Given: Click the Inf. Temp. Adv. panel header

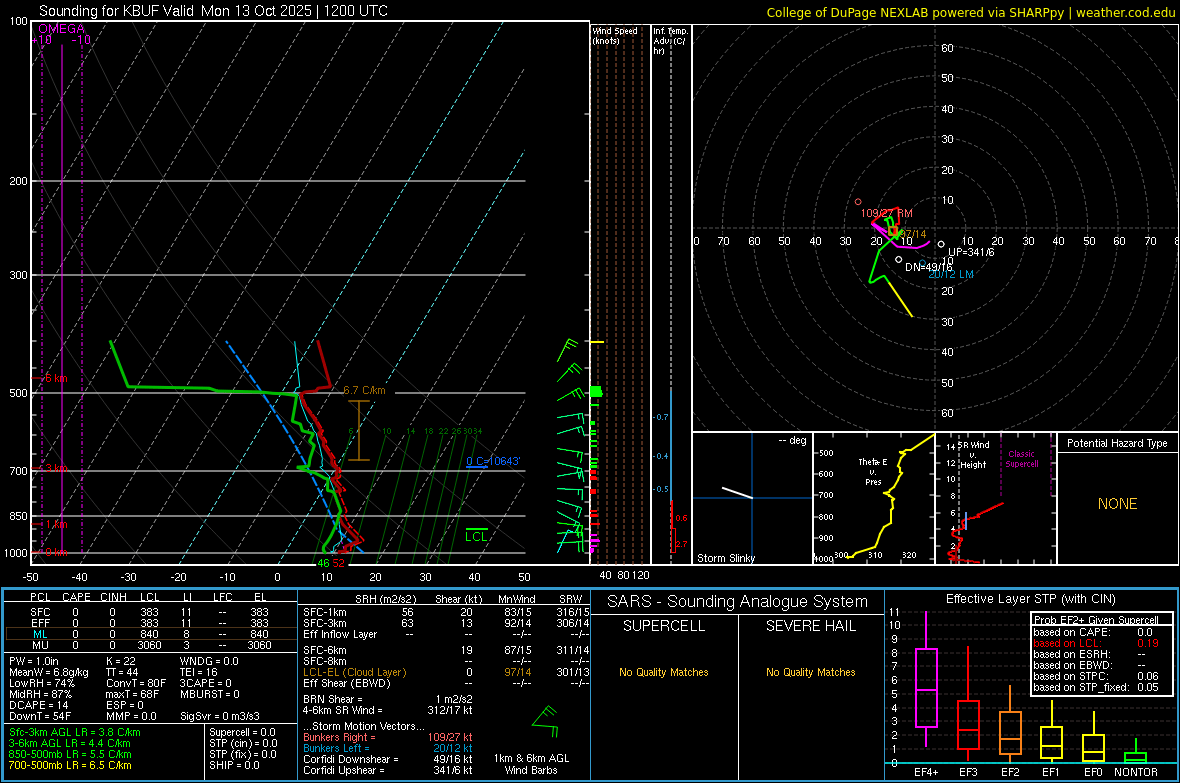Looking at the screenshot, I should 669,41.
